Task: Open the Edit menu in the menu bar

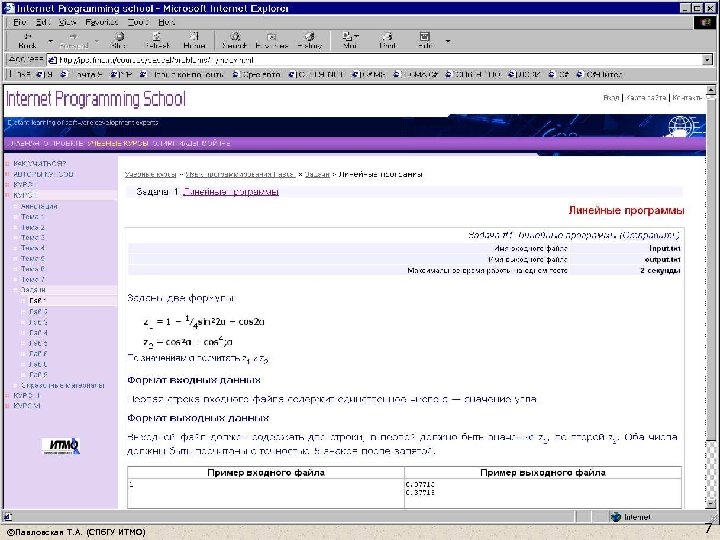Action: [x=42, y=22]
